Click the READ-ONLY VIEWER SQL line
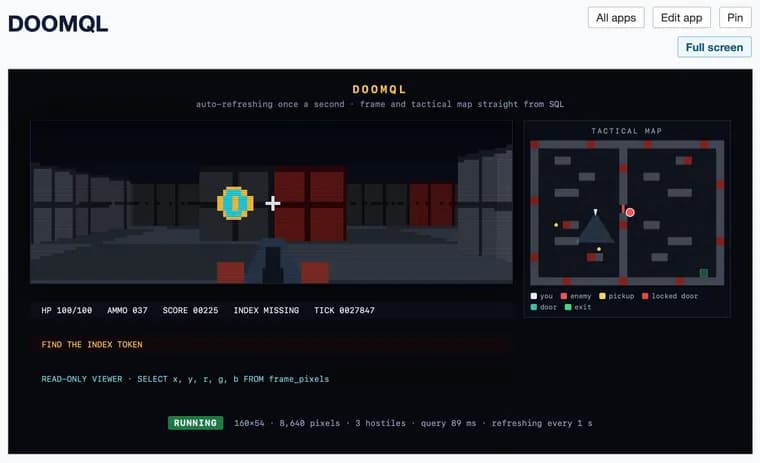760x463 pixels. pos(185,379)
